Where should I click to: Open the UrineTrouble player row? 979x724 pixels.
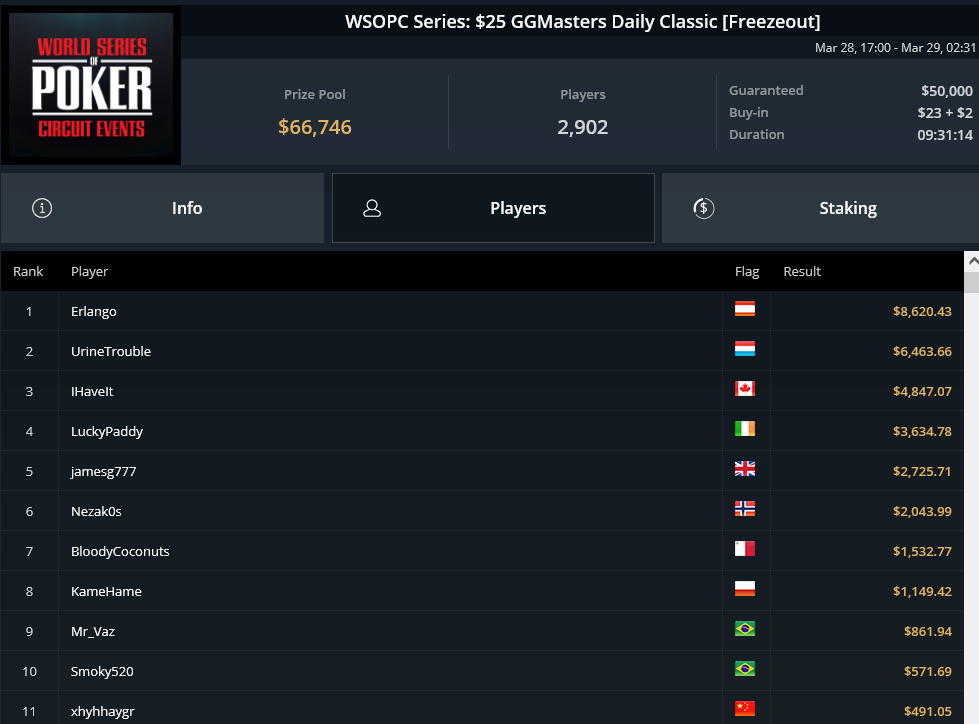(x=482, y=351)
